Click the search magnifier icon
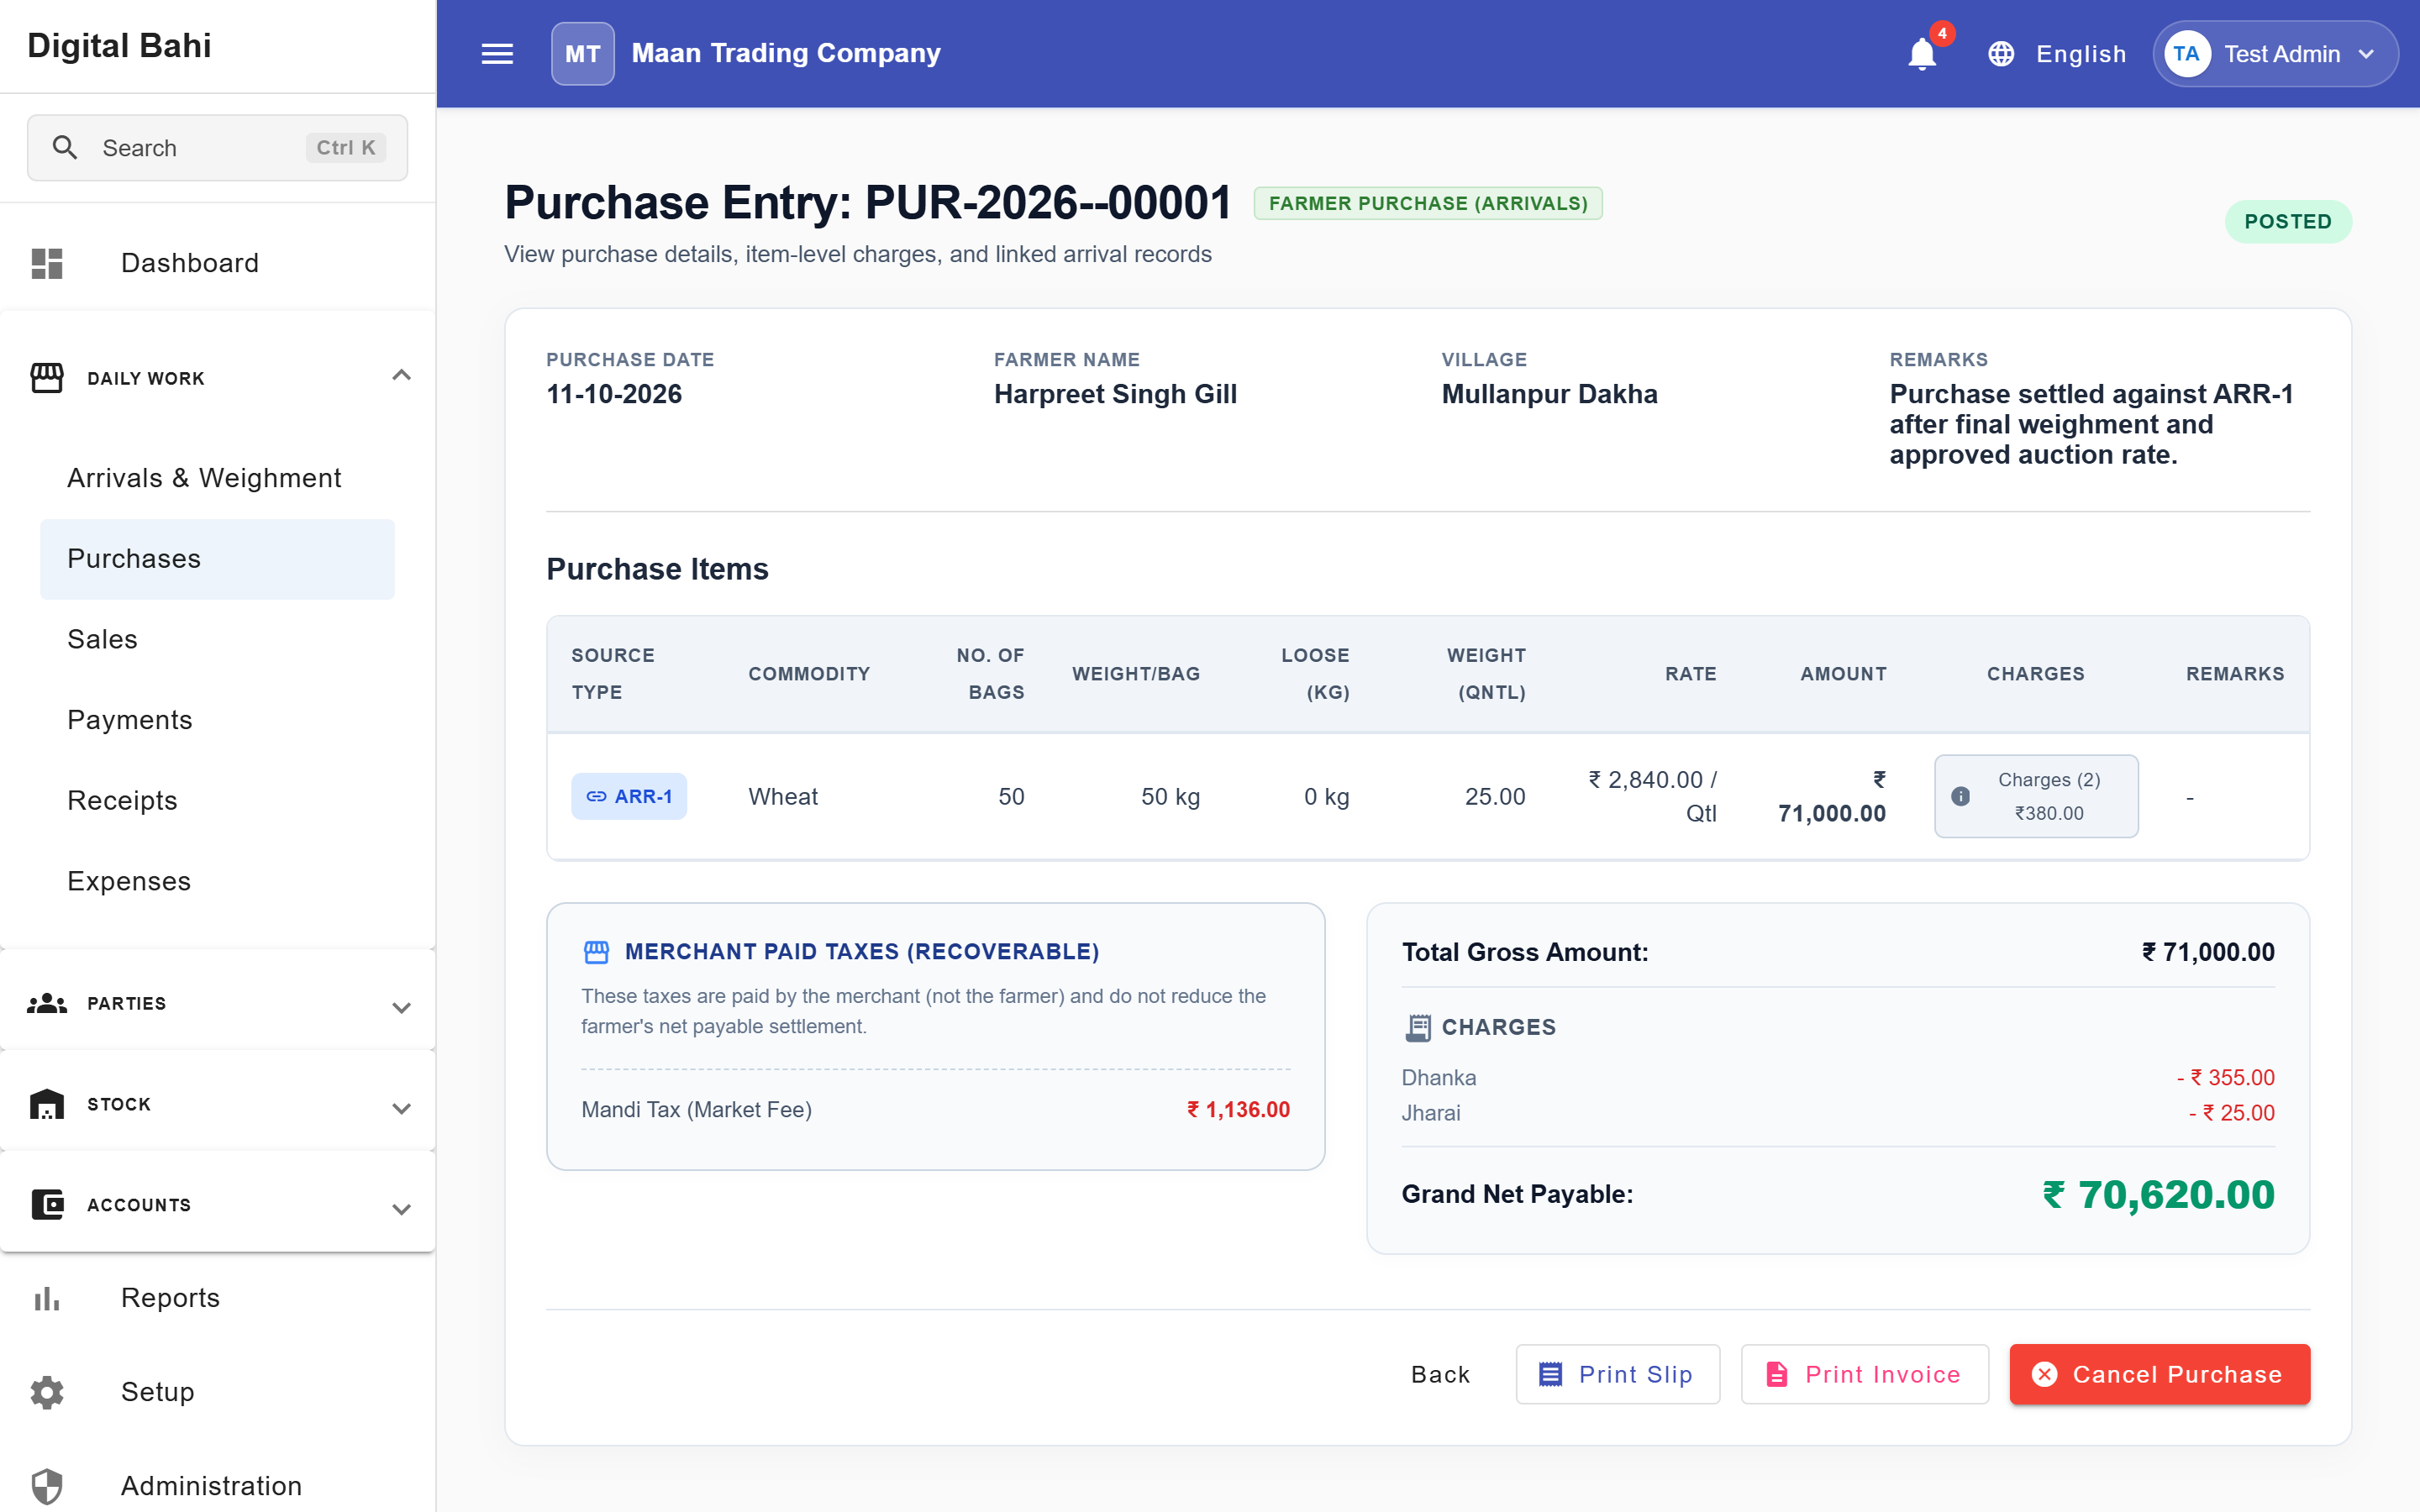The width and height of the screenshot is (2420, 1512). (x=65, y=148)
